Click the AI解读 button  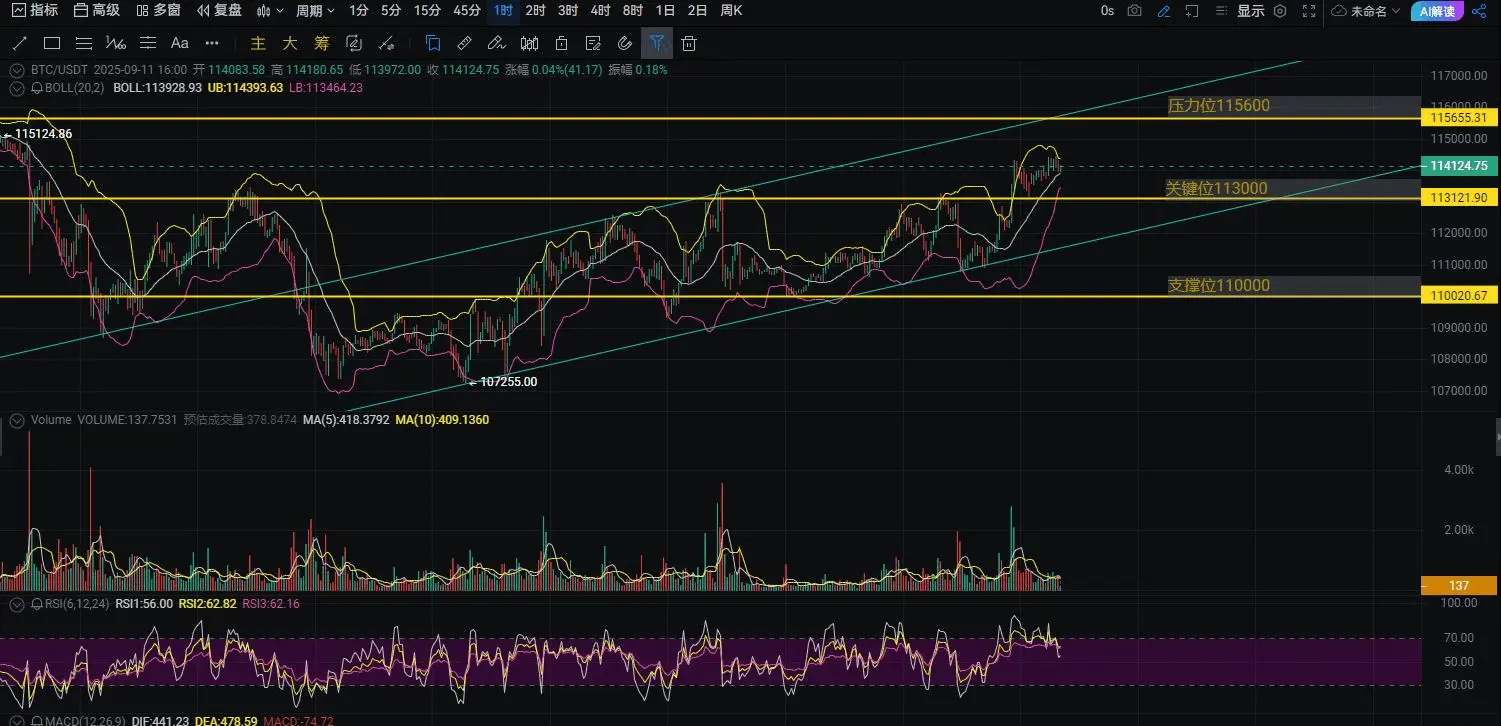coord(1438,11)
